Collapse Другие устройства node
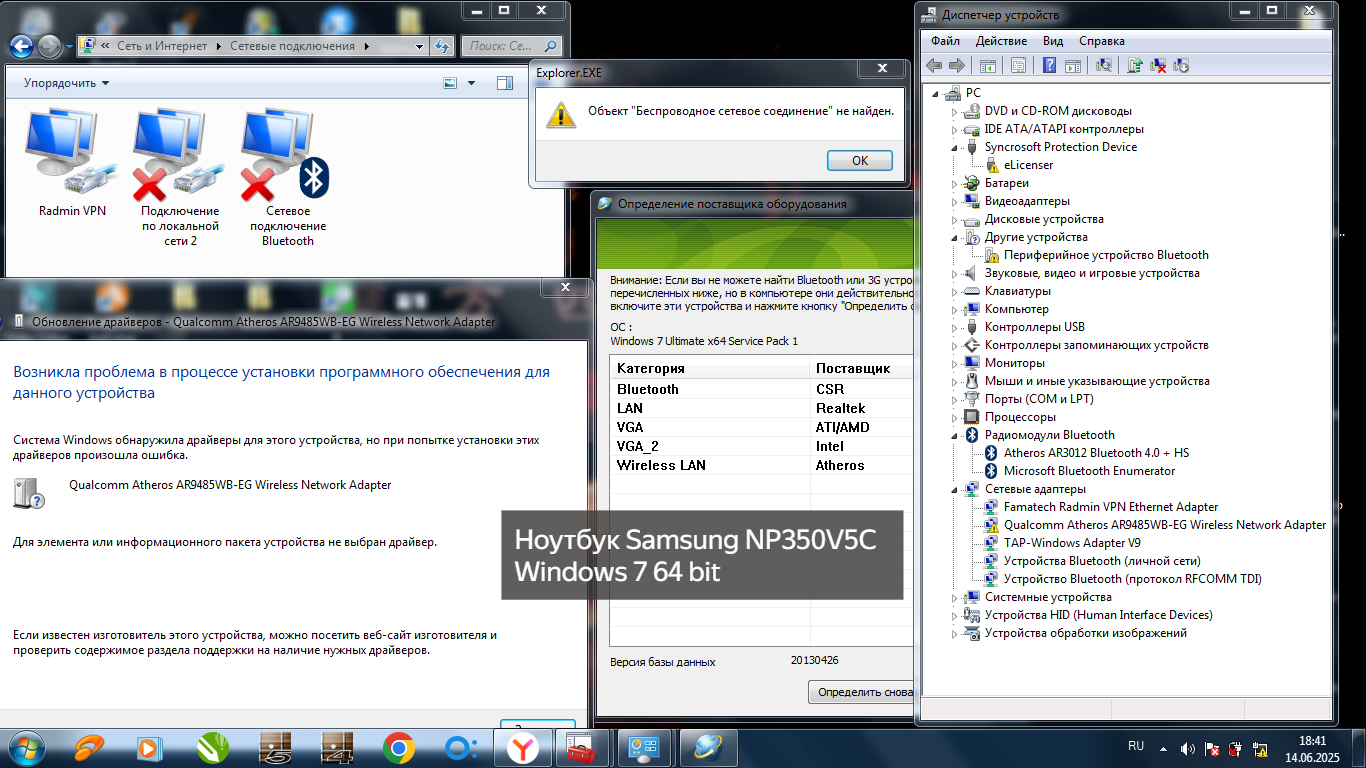Screen dimensions: 1366x768 [954, 237]
